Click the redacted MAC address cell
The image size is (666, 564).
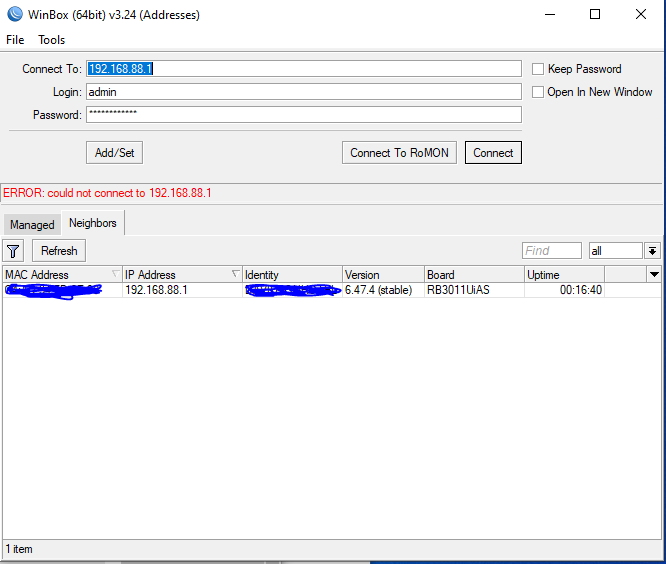[x=62, y=290]
